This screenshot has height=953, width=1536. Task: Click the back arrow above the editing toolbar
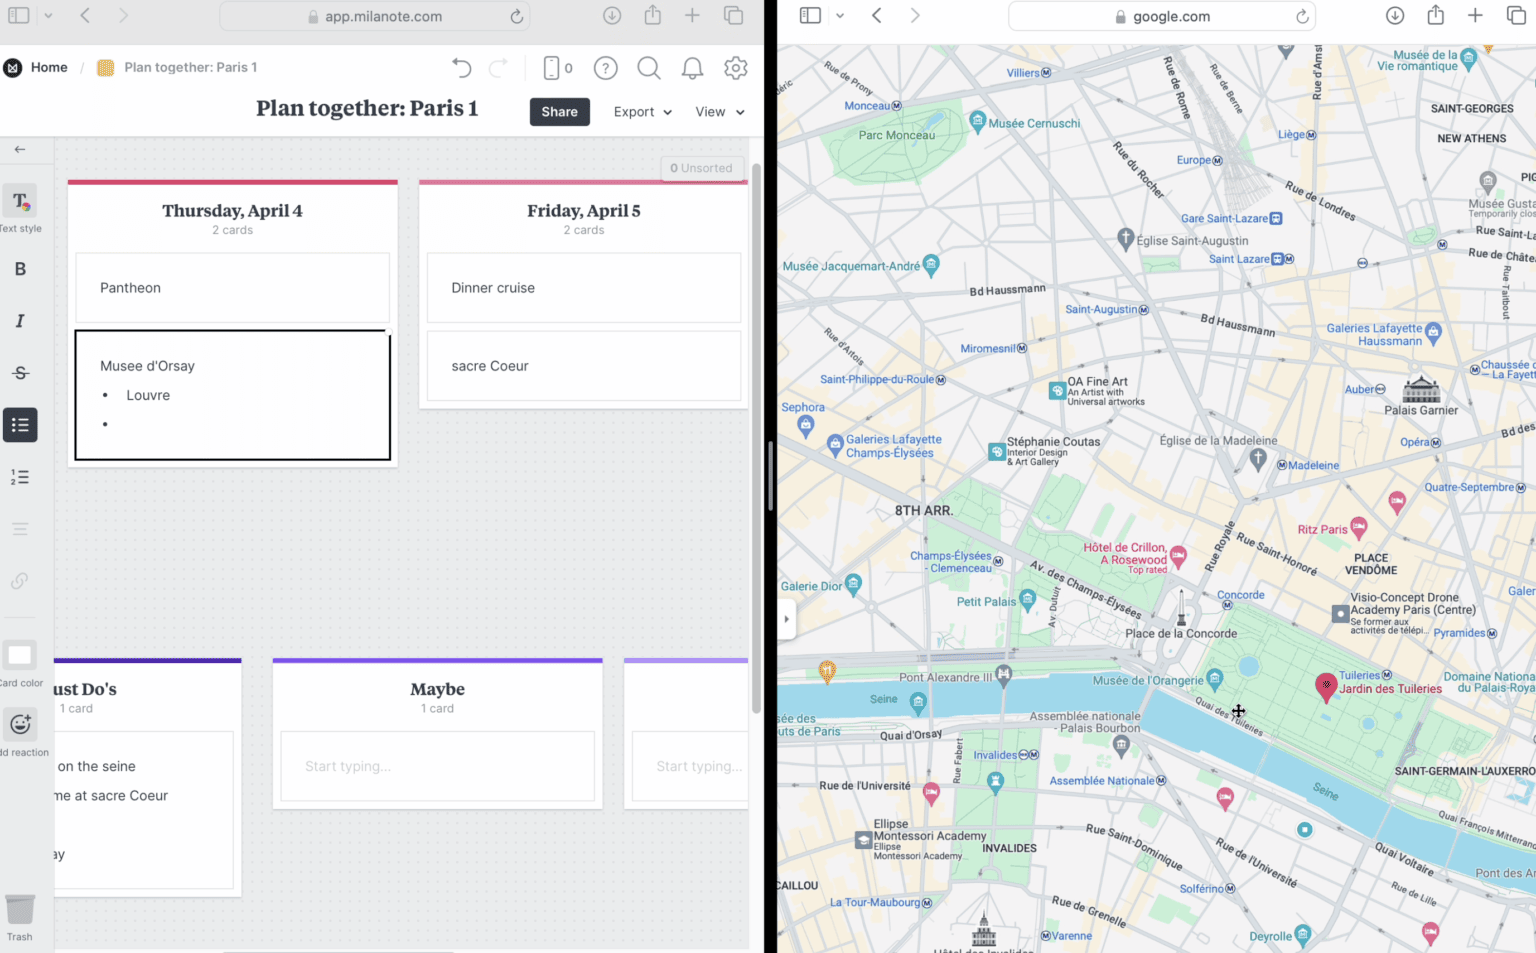click(20, 149)
